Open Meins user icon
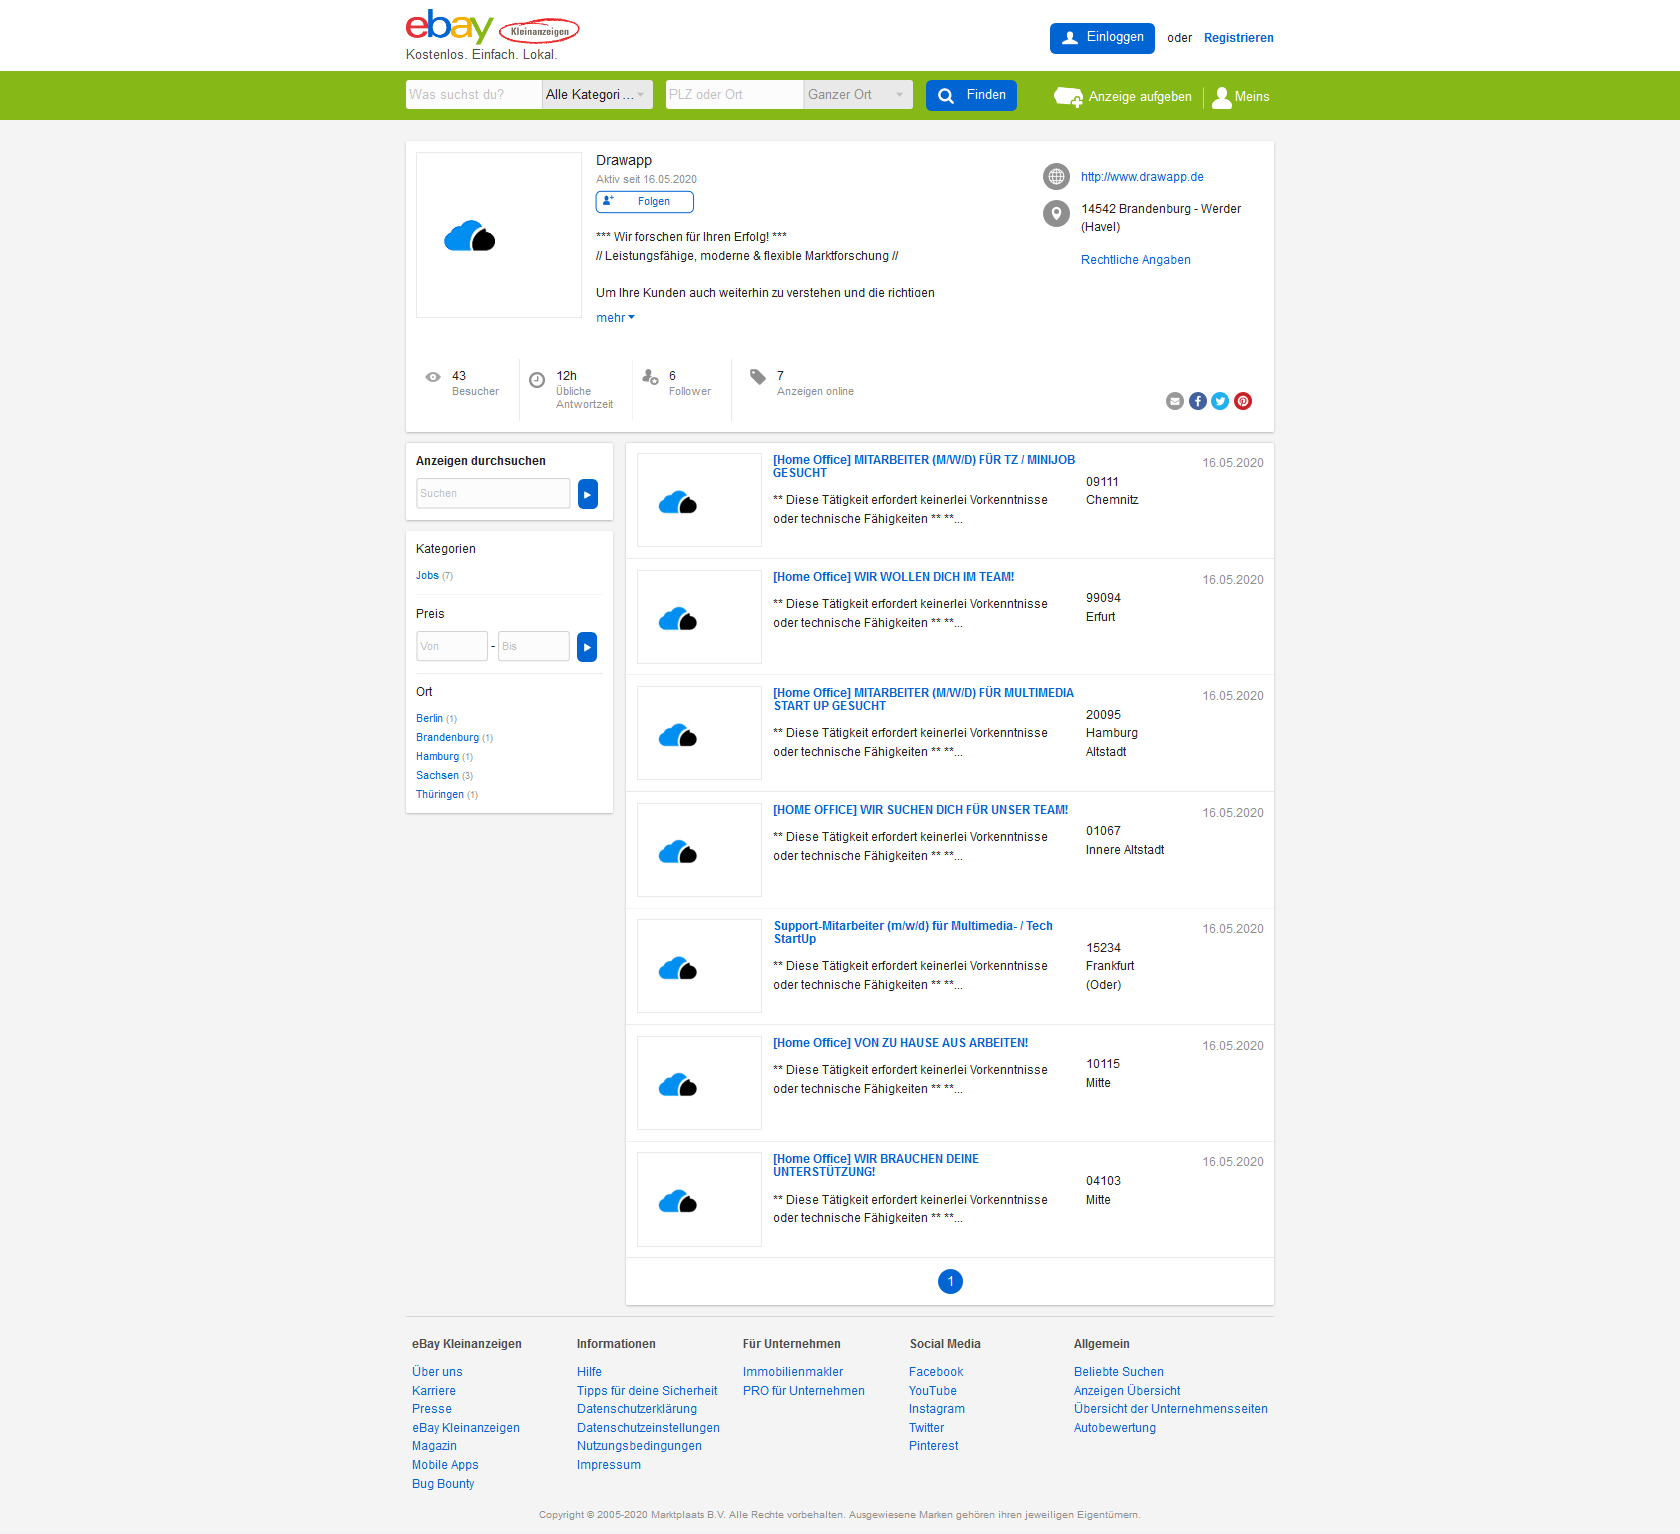Screen dimensions: 1680x1534 click(x=1221, y=97)
